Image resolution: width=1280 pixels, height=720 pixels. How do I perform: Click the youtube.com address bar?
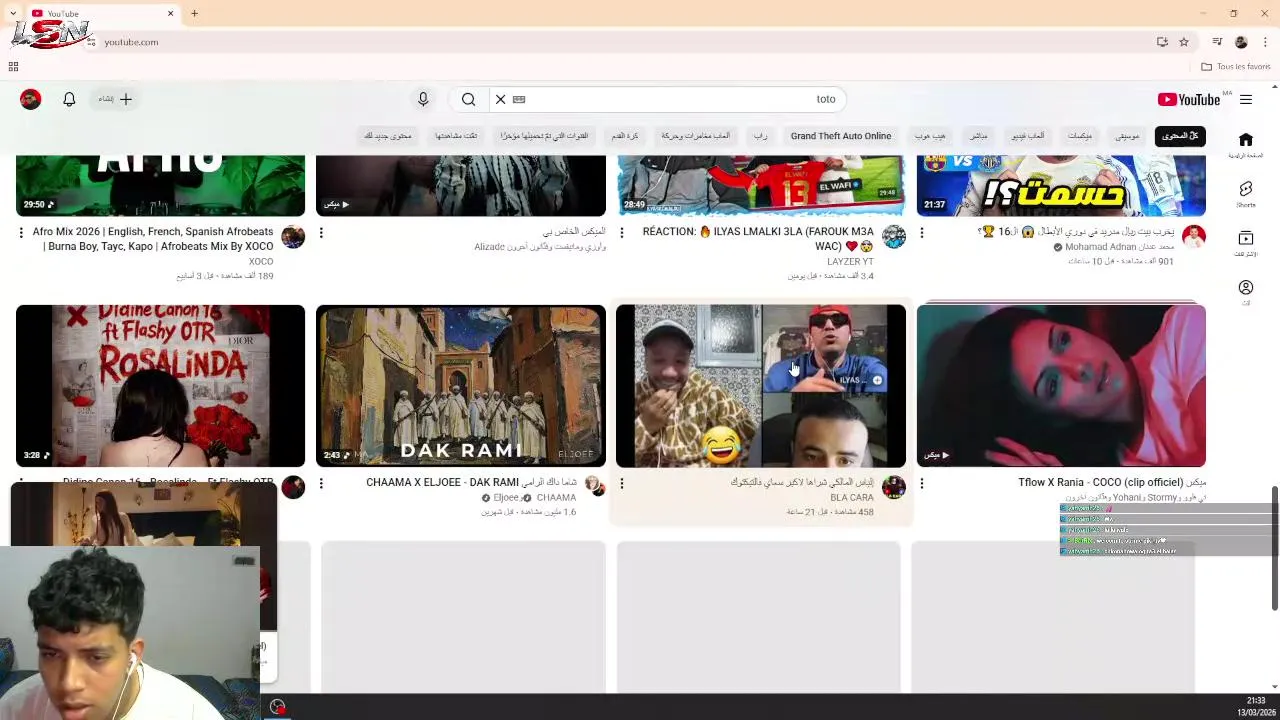coord(620,42)
